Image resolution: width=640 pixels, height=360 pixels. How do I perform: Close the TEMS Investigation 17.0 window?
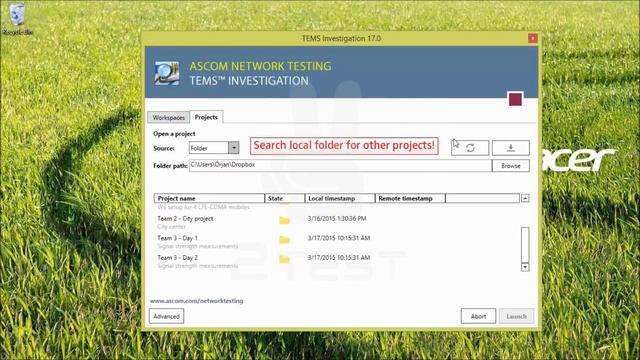tap(532, 38)
